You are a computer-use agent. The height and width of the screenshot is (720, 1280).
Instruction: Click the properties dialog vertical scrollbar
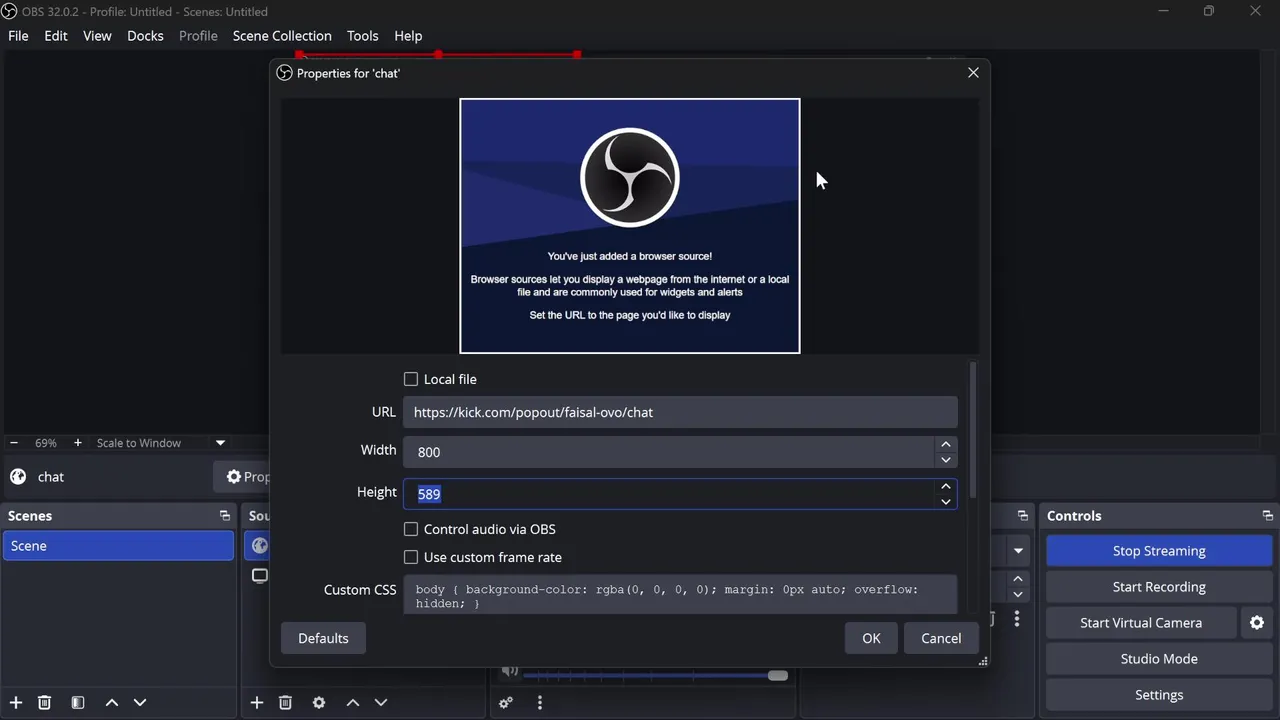point(973,432)
